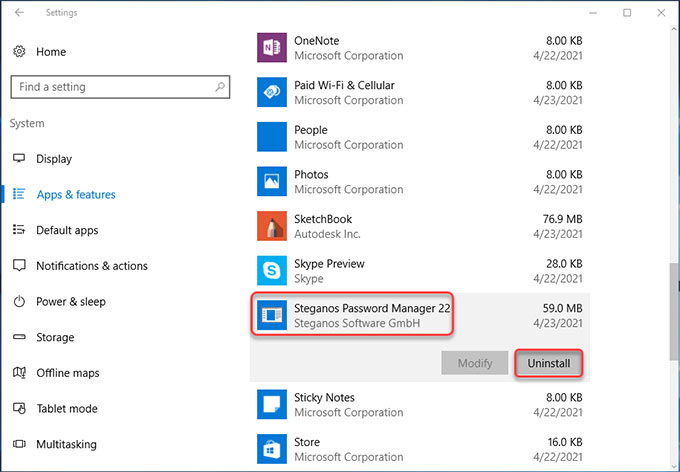Image resolution: width=680 pixels, height=472 pixels.
Task: Click the Home gear icon
Action: click(19, 52)
